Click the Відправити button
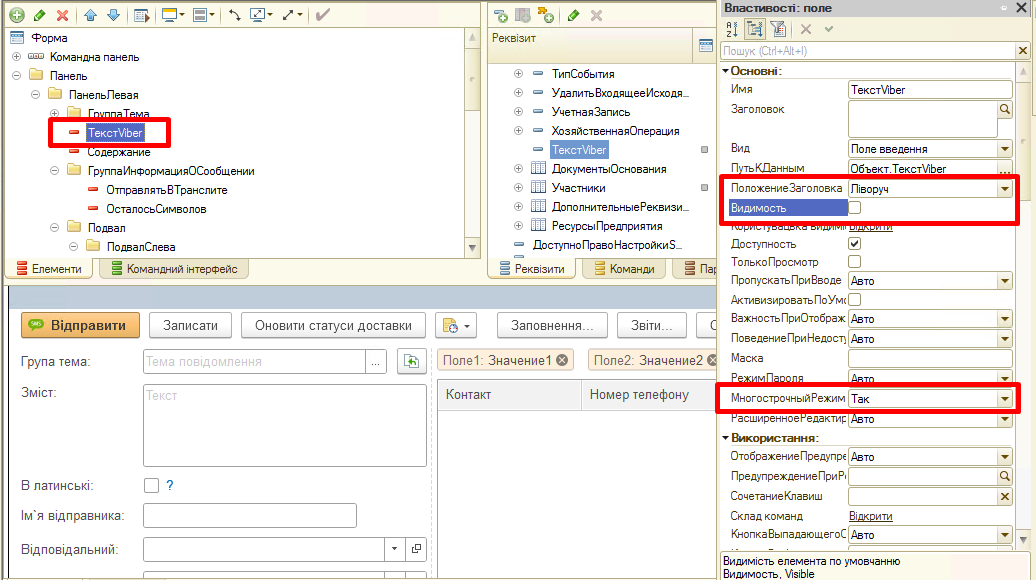 coord(81,325)
